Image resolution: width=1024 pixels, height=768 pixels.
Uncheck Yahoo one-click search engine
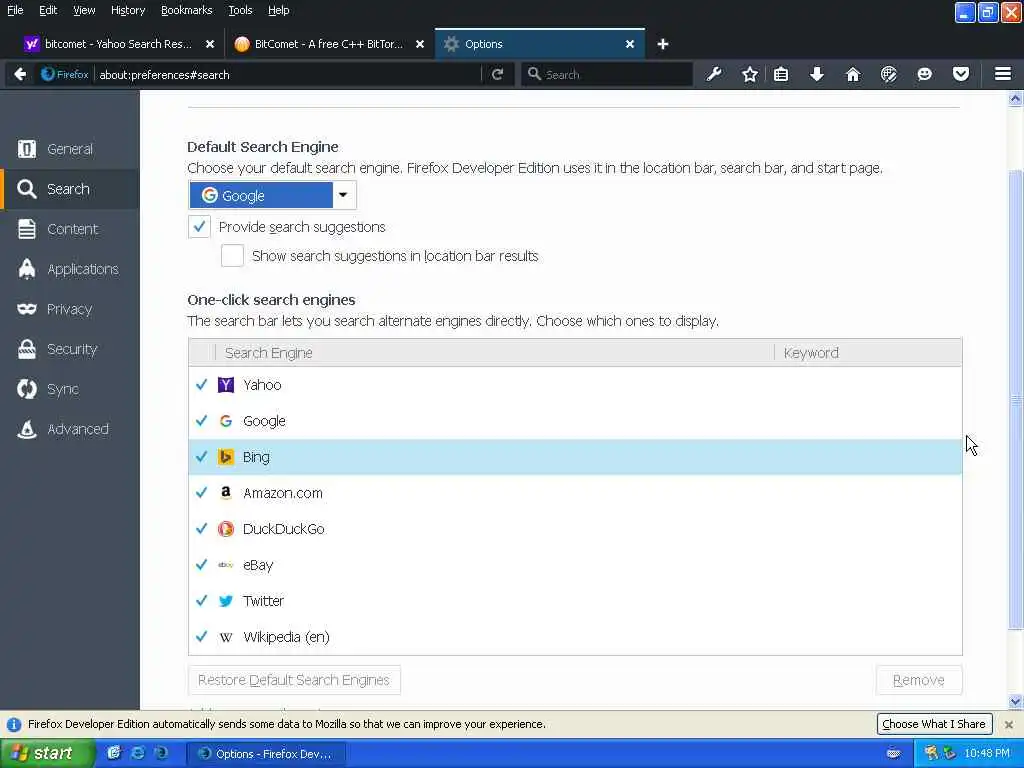[202, 385]
